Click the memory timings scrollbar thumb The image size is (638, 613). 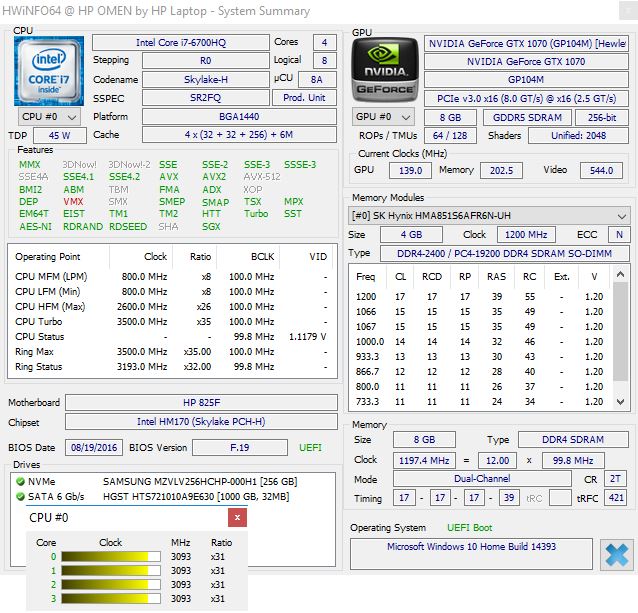(621, 331)
